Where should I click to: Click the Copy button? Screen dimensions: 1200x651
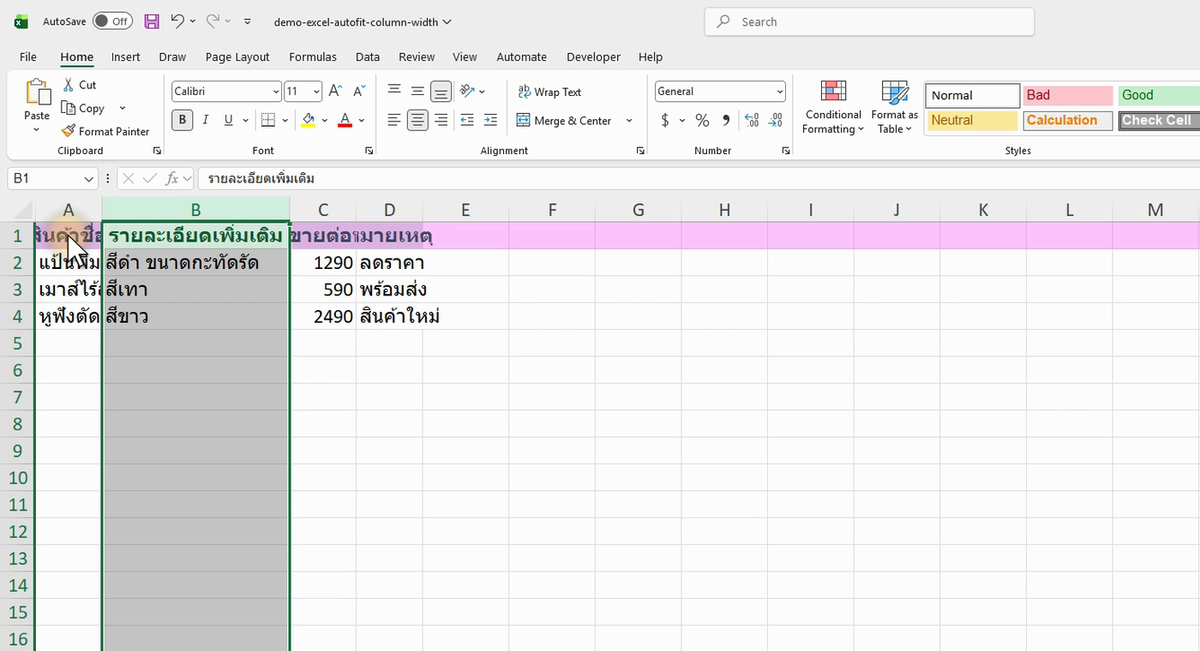pyautogui.click(x=83, y=108)
